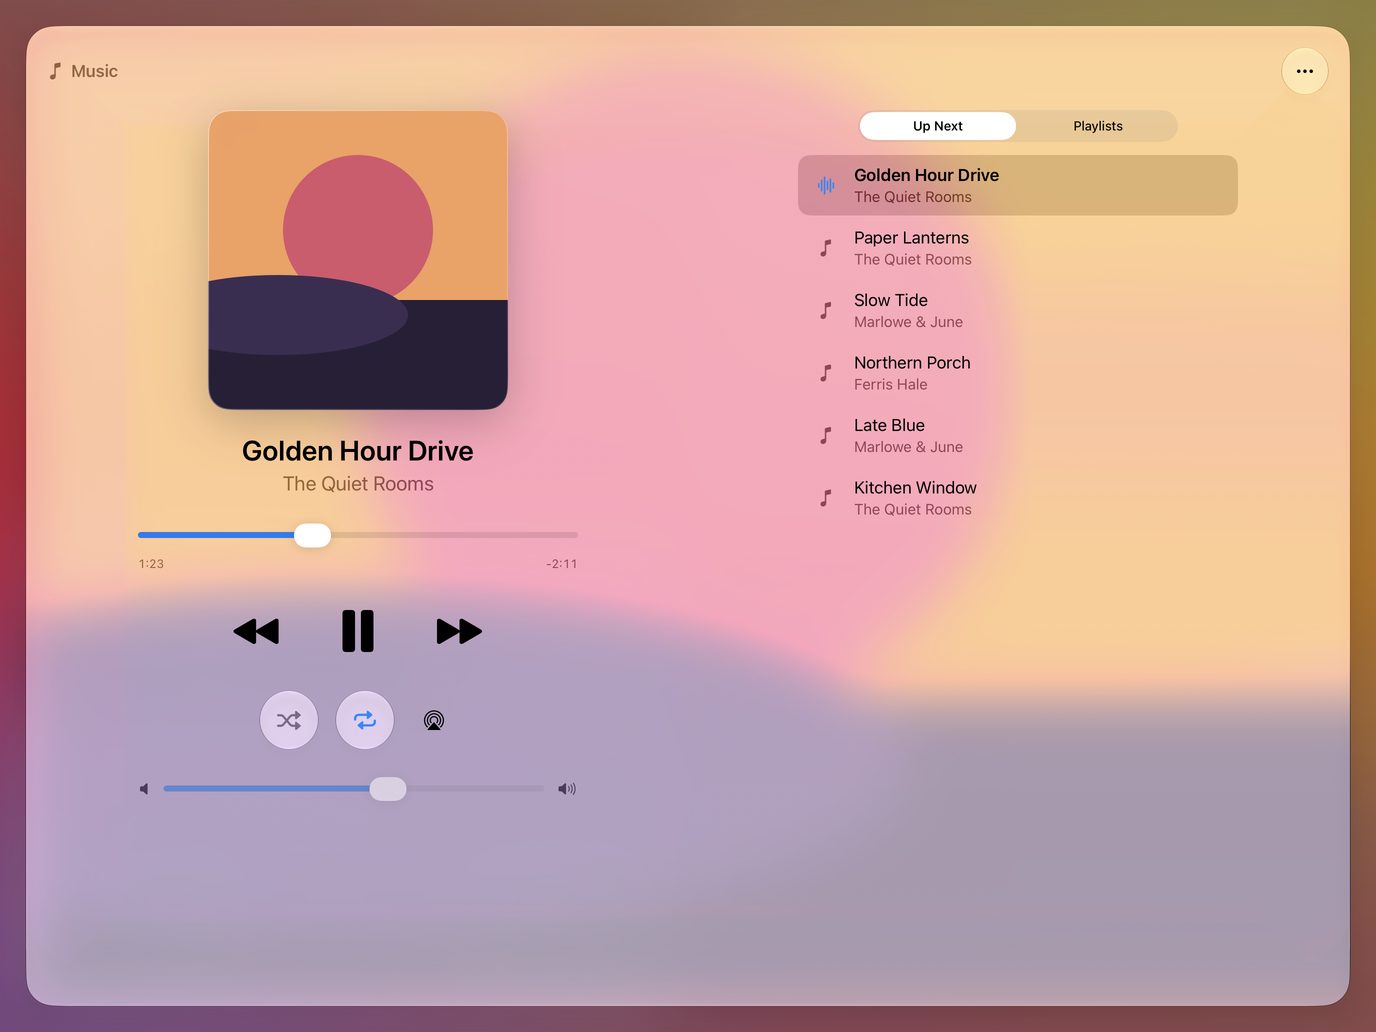Click the note icon beside Northern Porch

coord(826,373)
